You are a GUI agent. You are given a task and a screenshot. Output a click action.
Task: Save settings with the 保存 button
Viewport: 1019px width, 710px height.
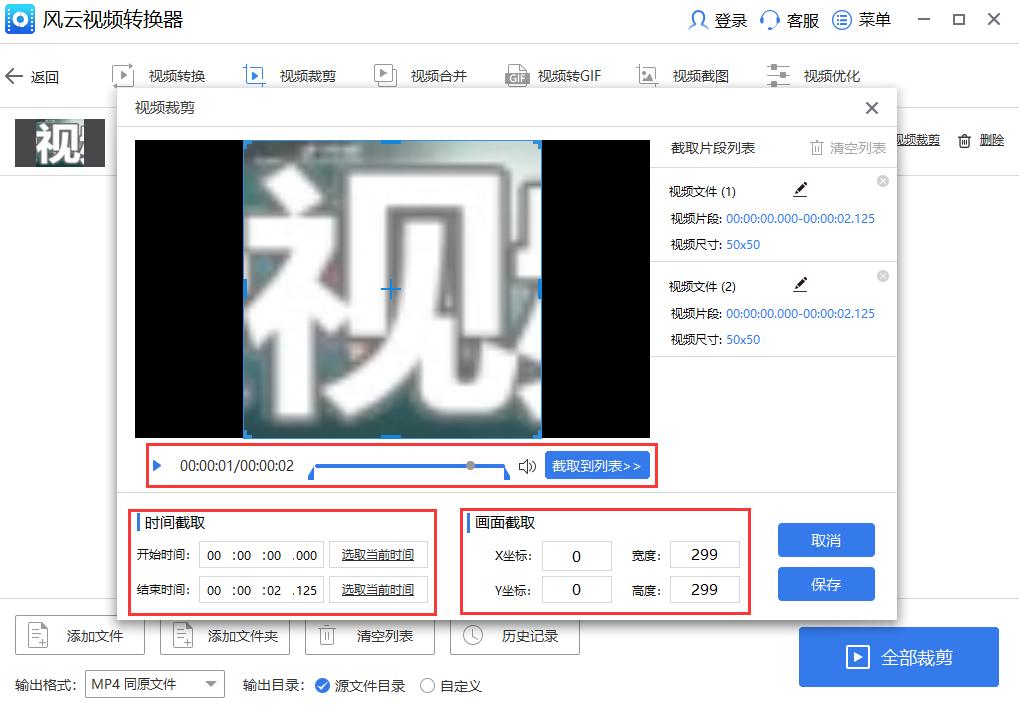click(826, 585)
